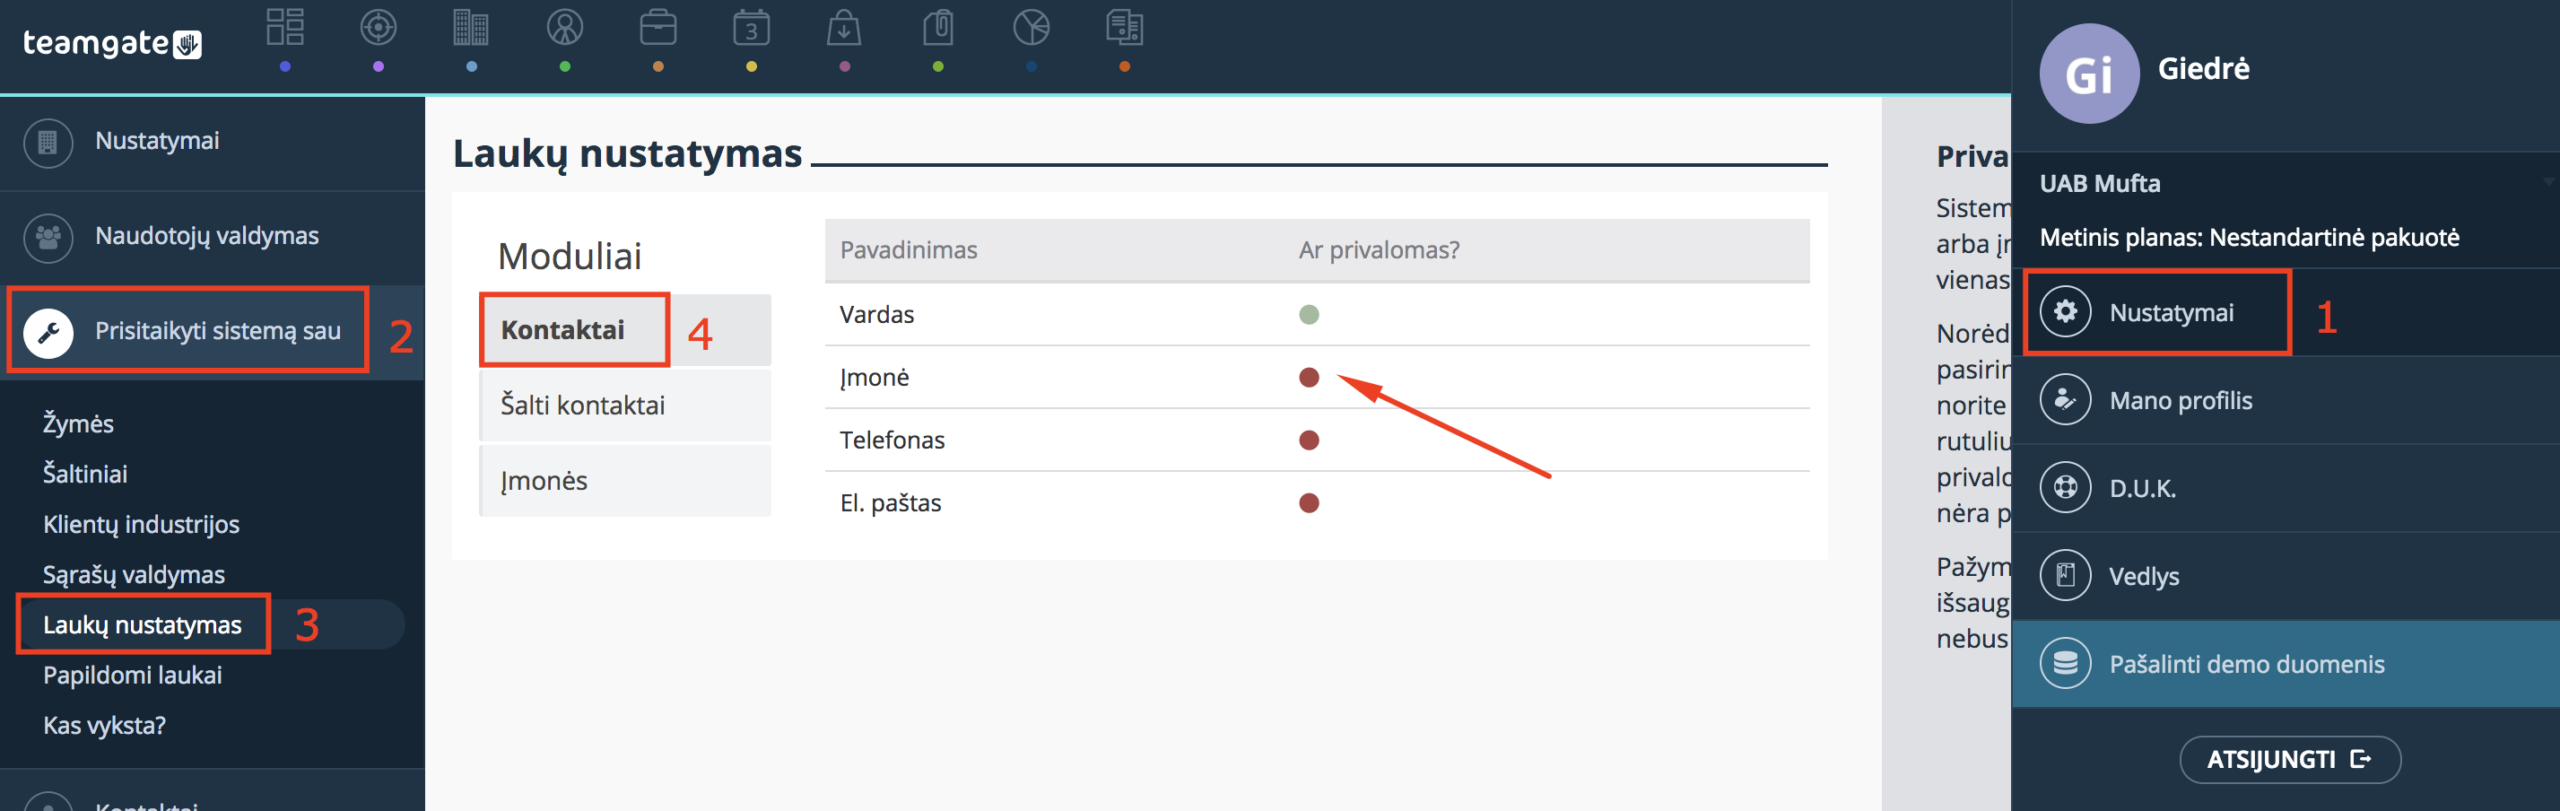The image size is (2560, 811).
Task: Open Laukų nustatymas in the sidebar
Action: pos(142,625)
